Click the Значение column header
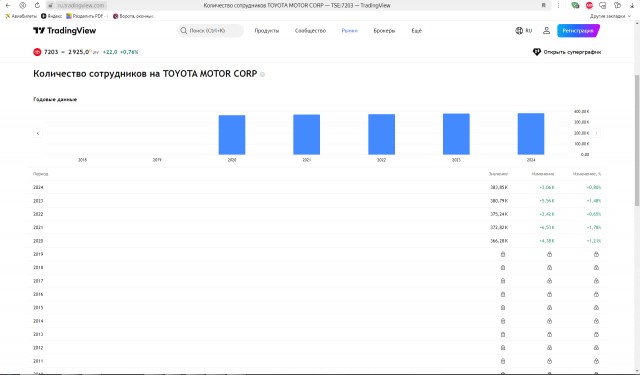The image size is (640, 375). pos(498,174)
